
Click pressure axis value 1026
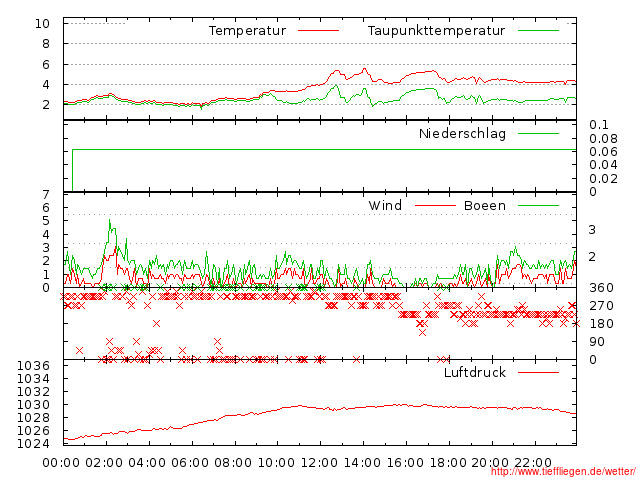[x=33, y=431]
